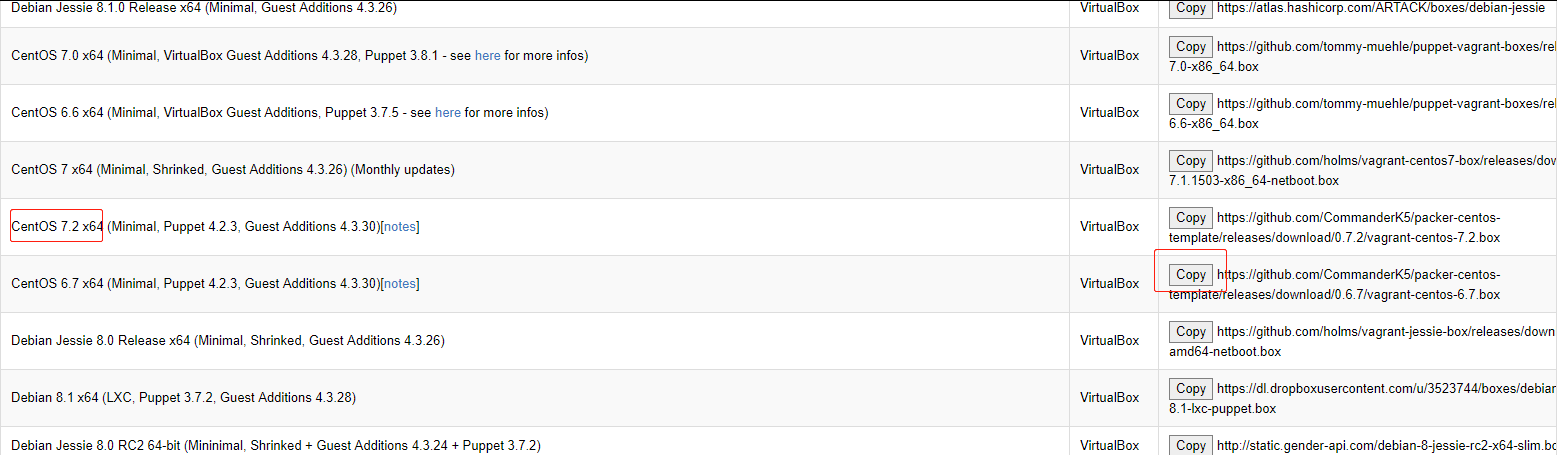The width and height of the screenshot is (1557, 455).
Task: Click VirtualBox provider cell in CentOS 6.6 row
Action: click(x=1109, y=113)
